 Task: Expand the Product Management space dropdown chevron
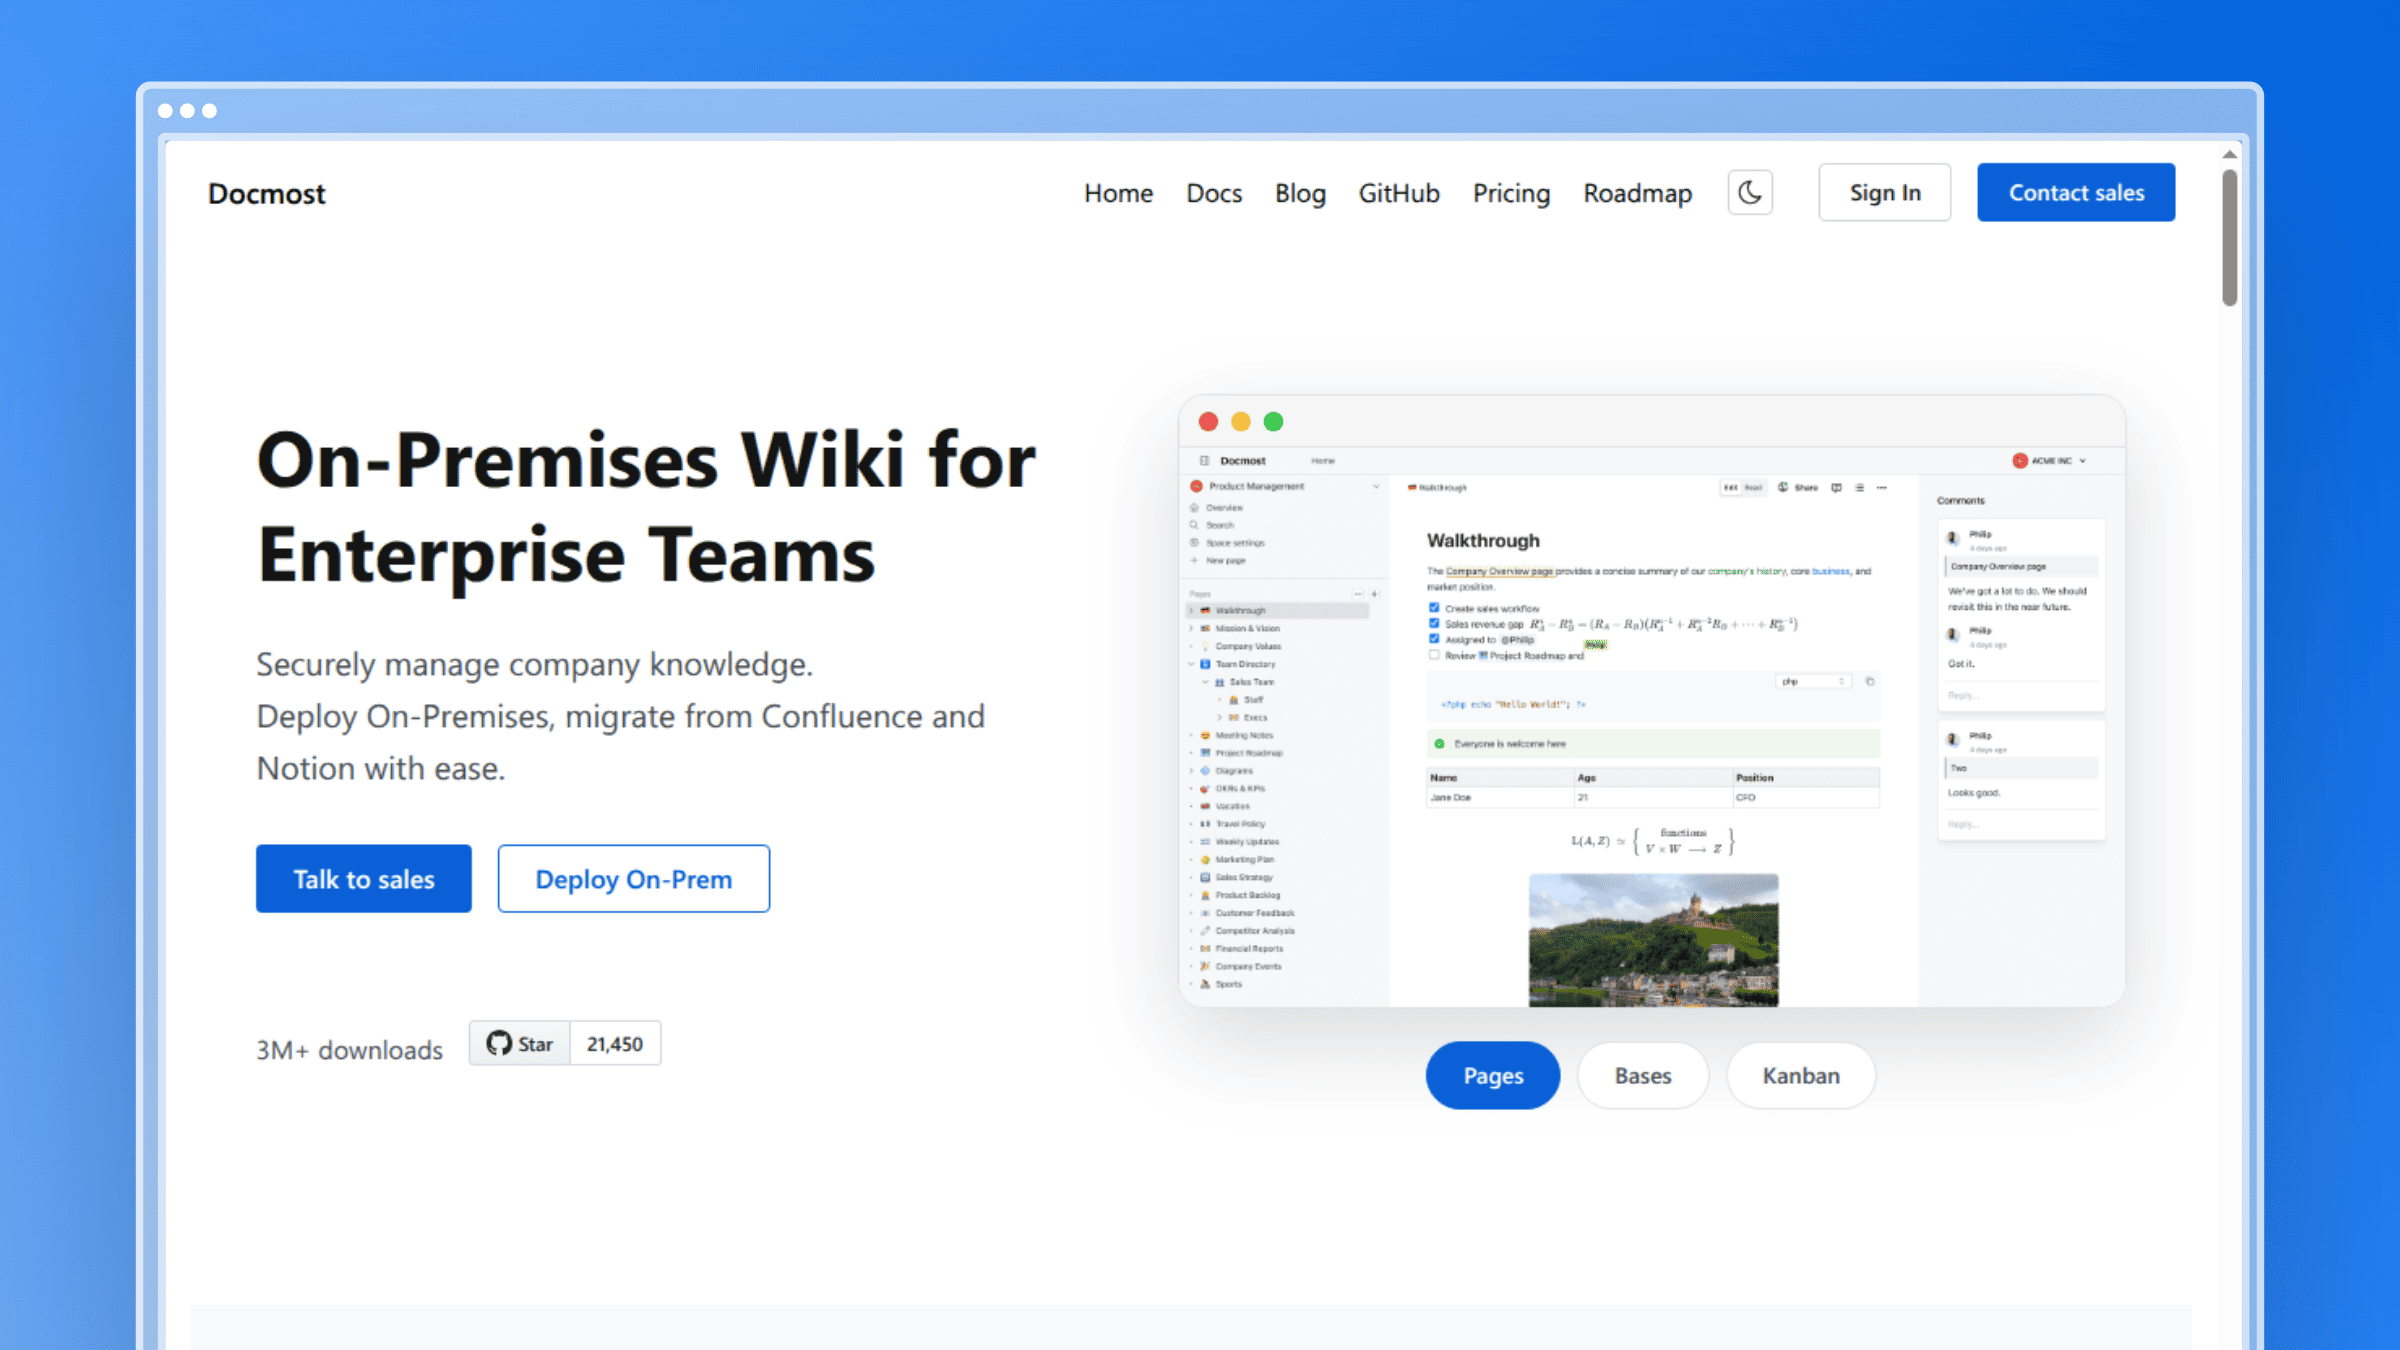(x=1376, y=487)
